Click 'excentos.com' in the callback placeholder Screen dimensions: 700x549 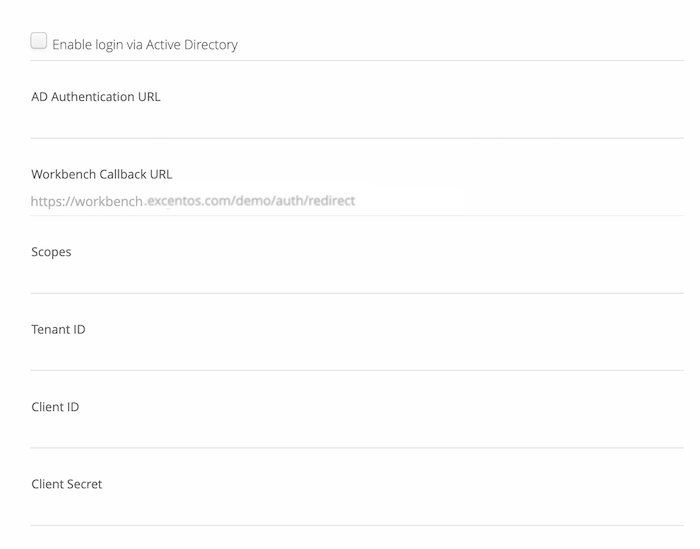[189, 201]
